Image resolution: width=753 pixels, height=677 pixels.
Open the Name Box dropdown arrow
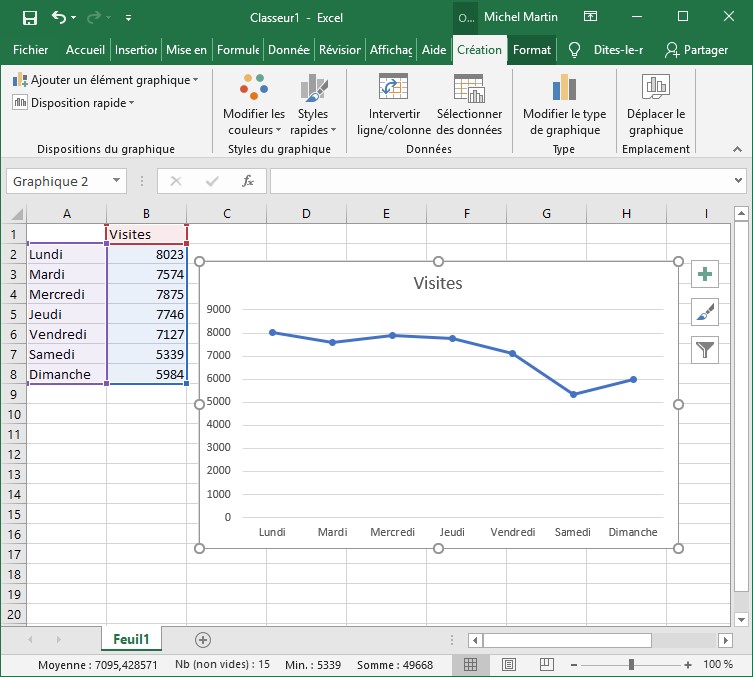[x=117, y=181]
